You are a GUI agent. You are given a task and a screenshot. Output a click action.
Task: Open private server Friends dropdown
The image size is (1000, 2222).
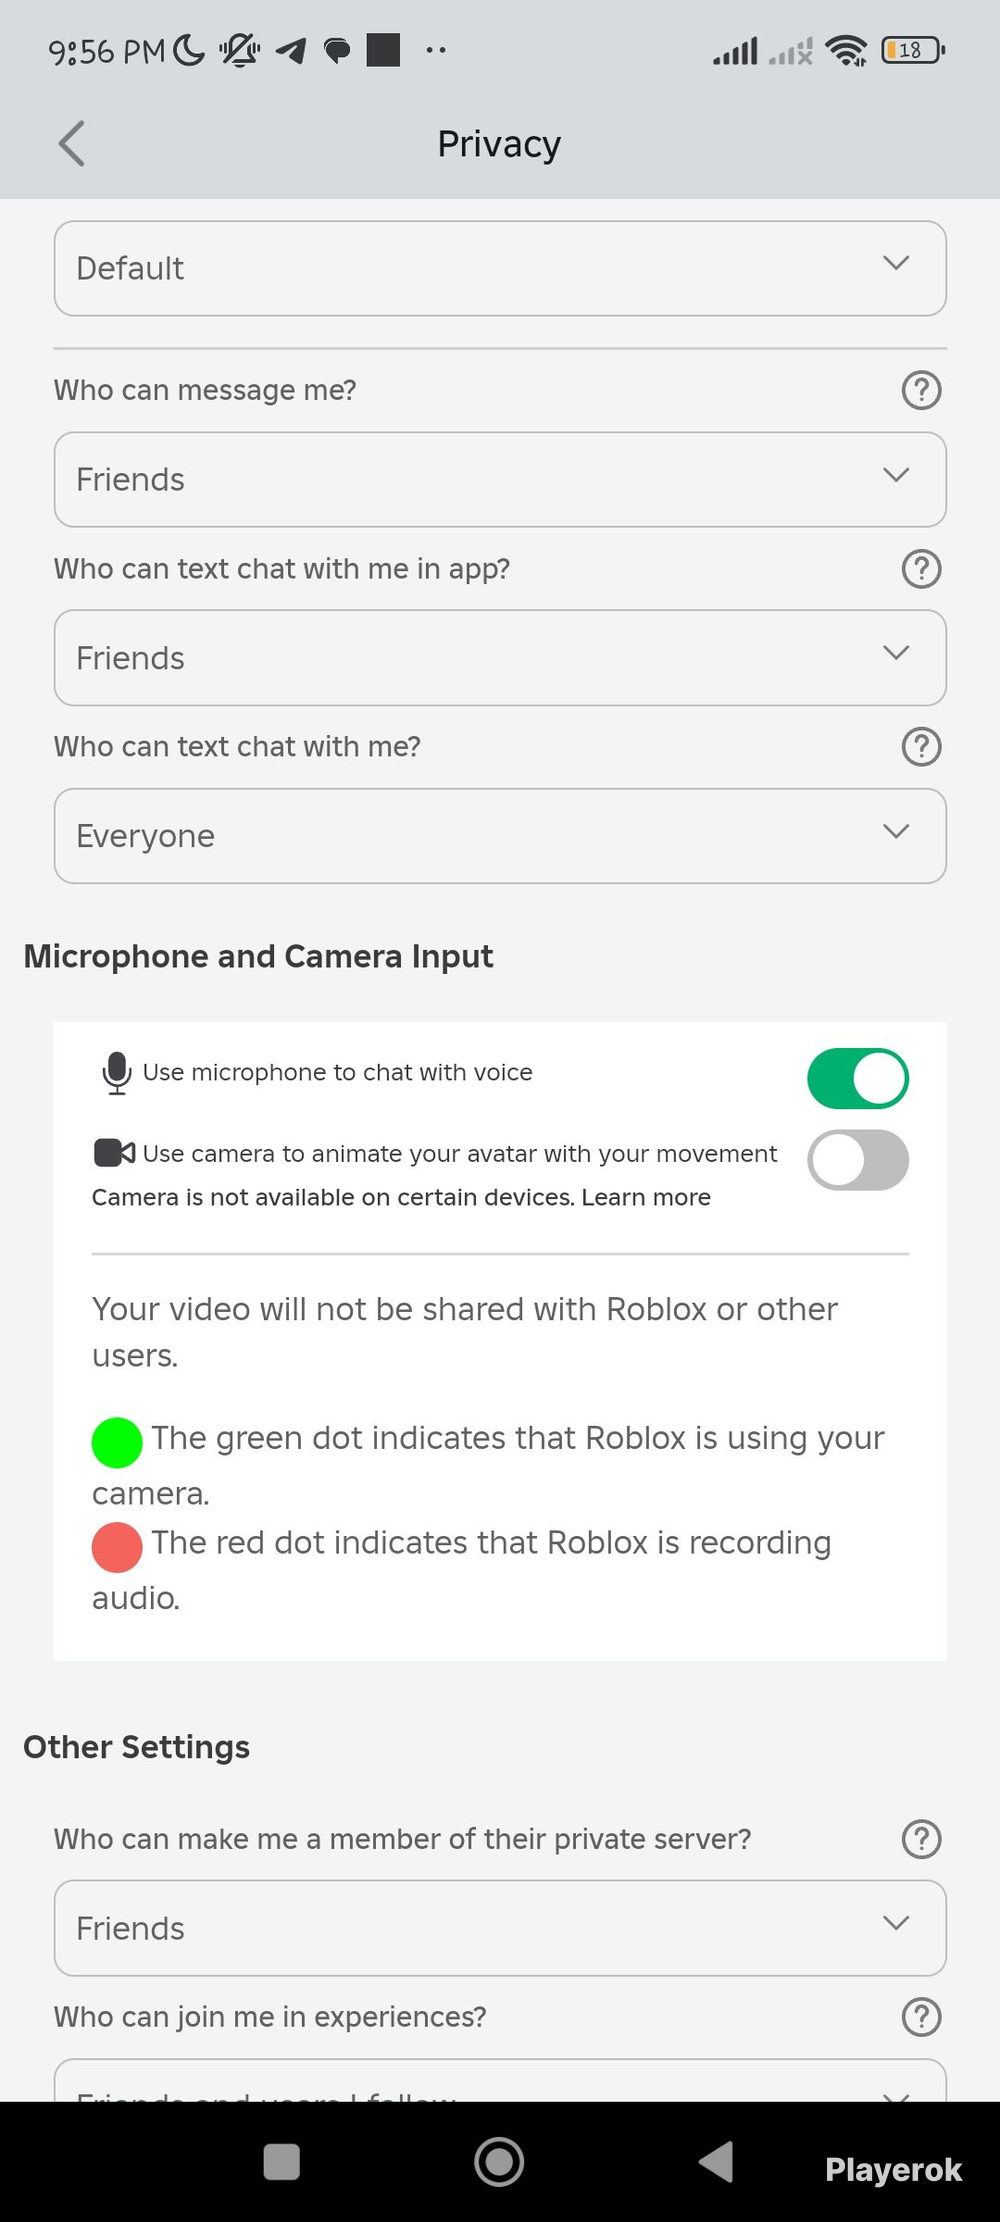click(500, 1927)
